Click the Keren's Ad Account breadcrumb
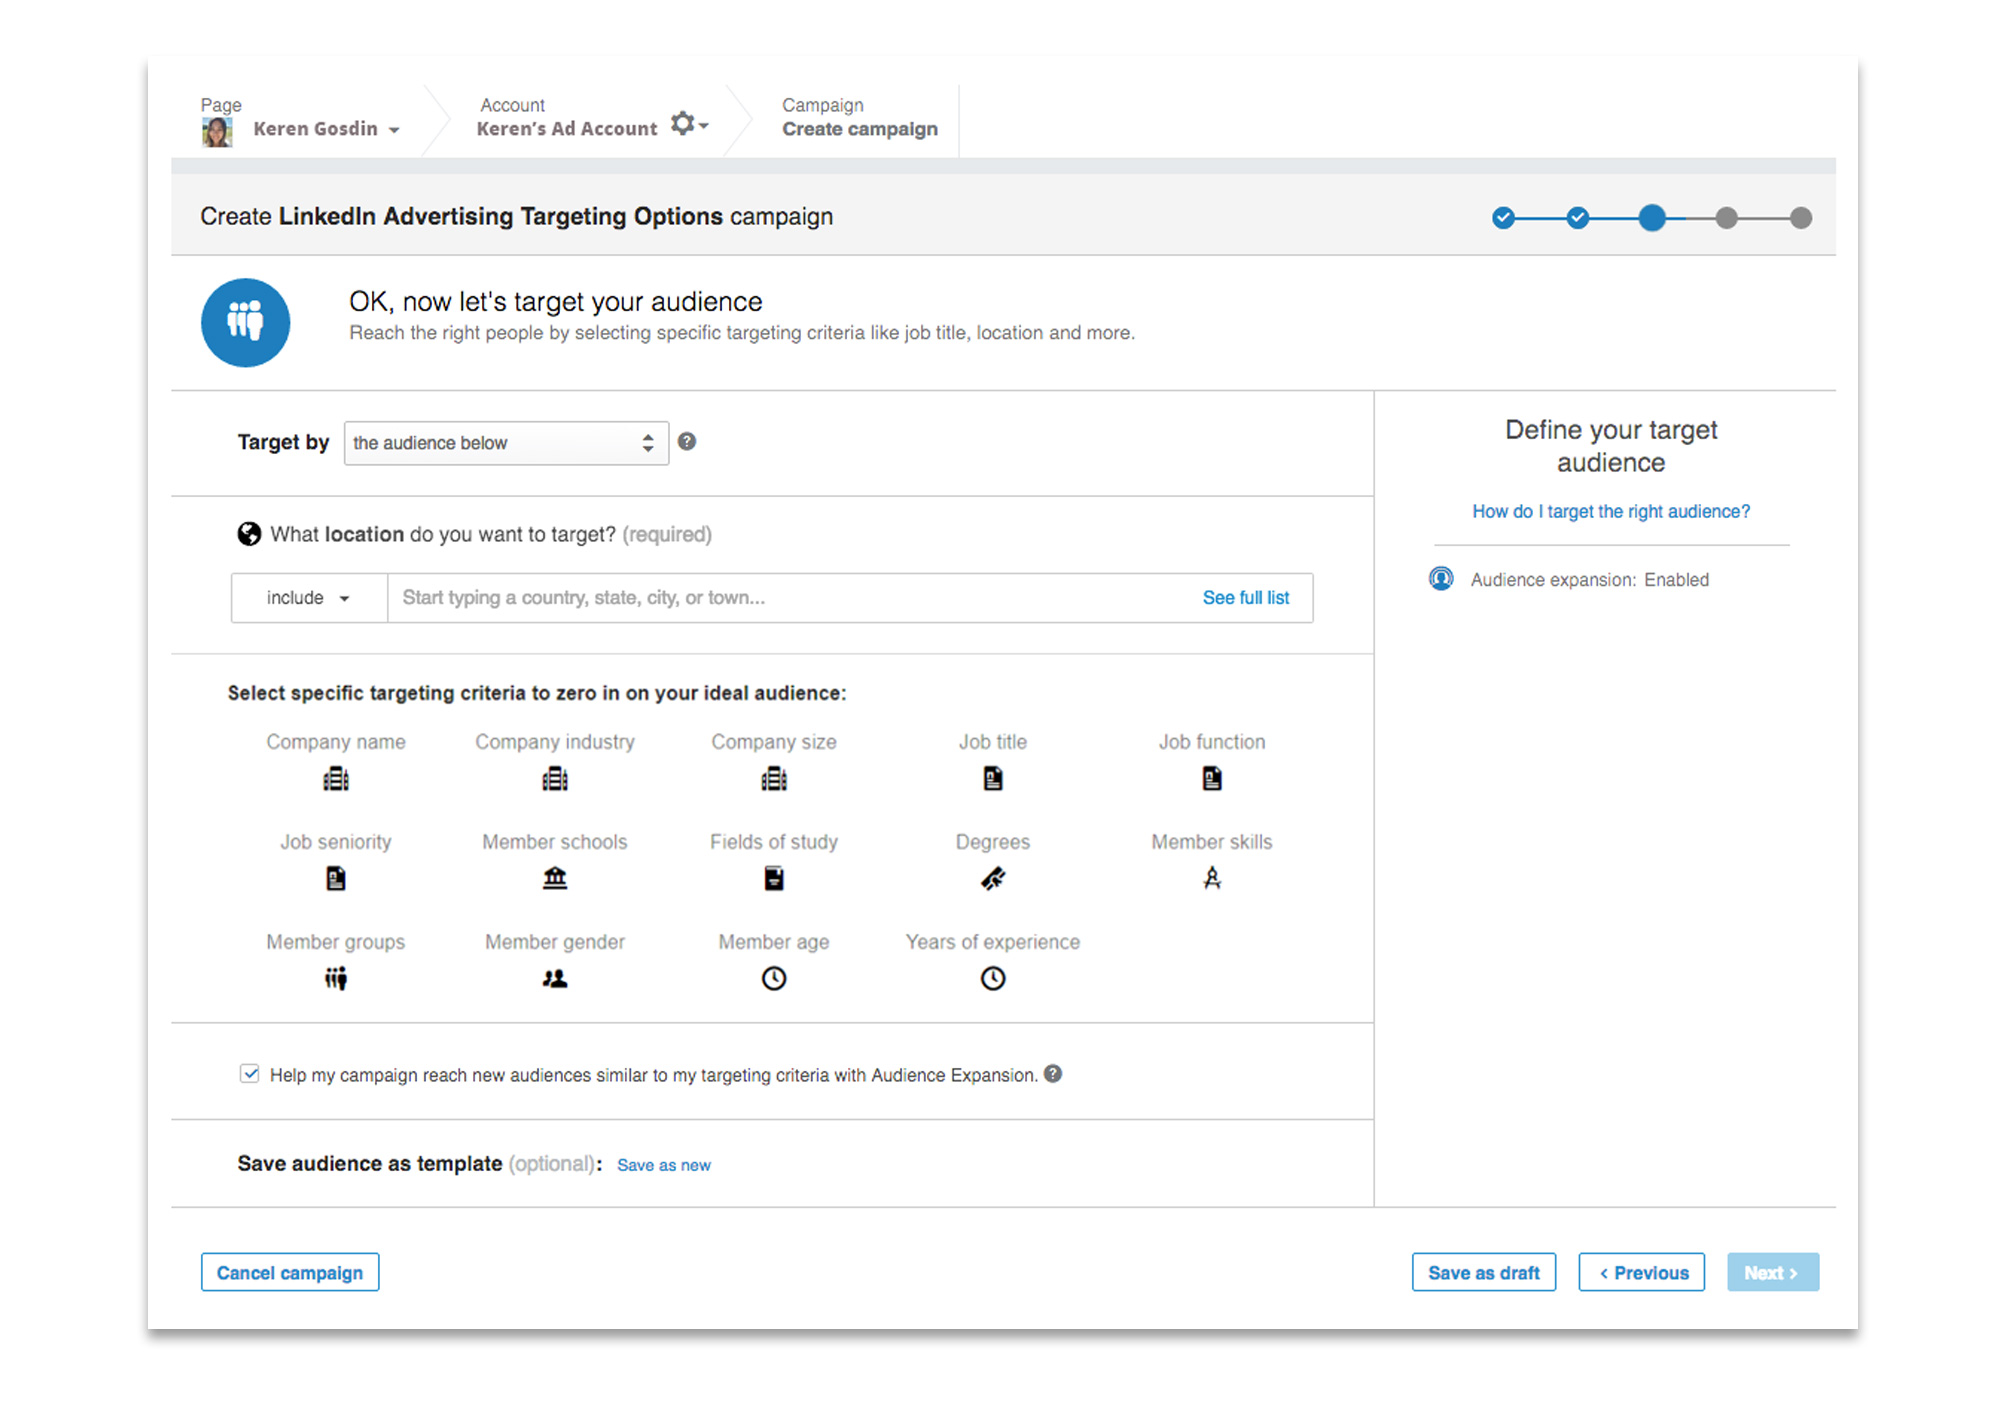 click(x=567, y=129)
